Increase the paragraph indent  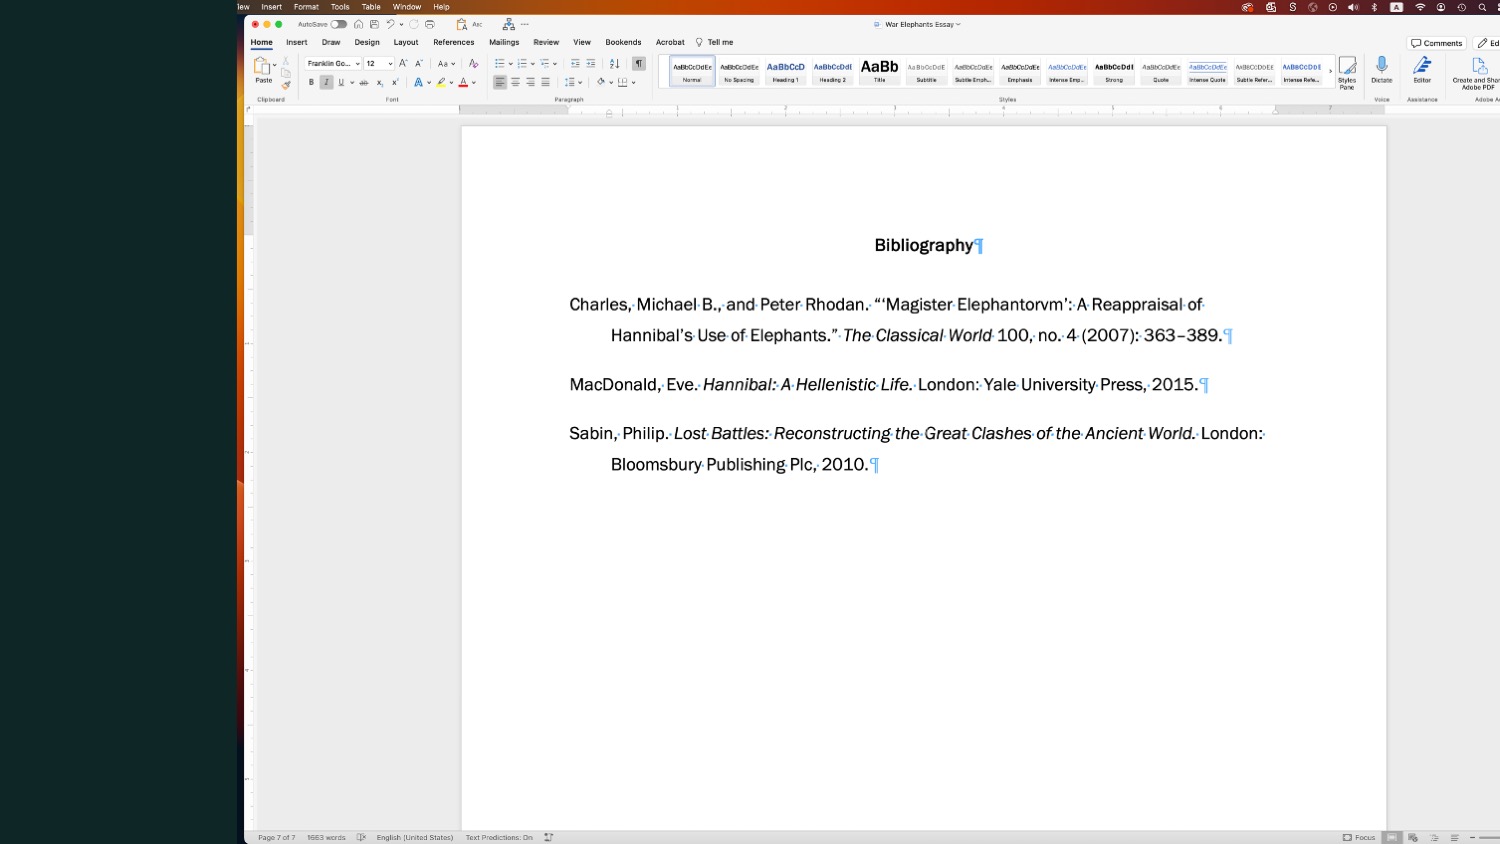click(590, 64)
